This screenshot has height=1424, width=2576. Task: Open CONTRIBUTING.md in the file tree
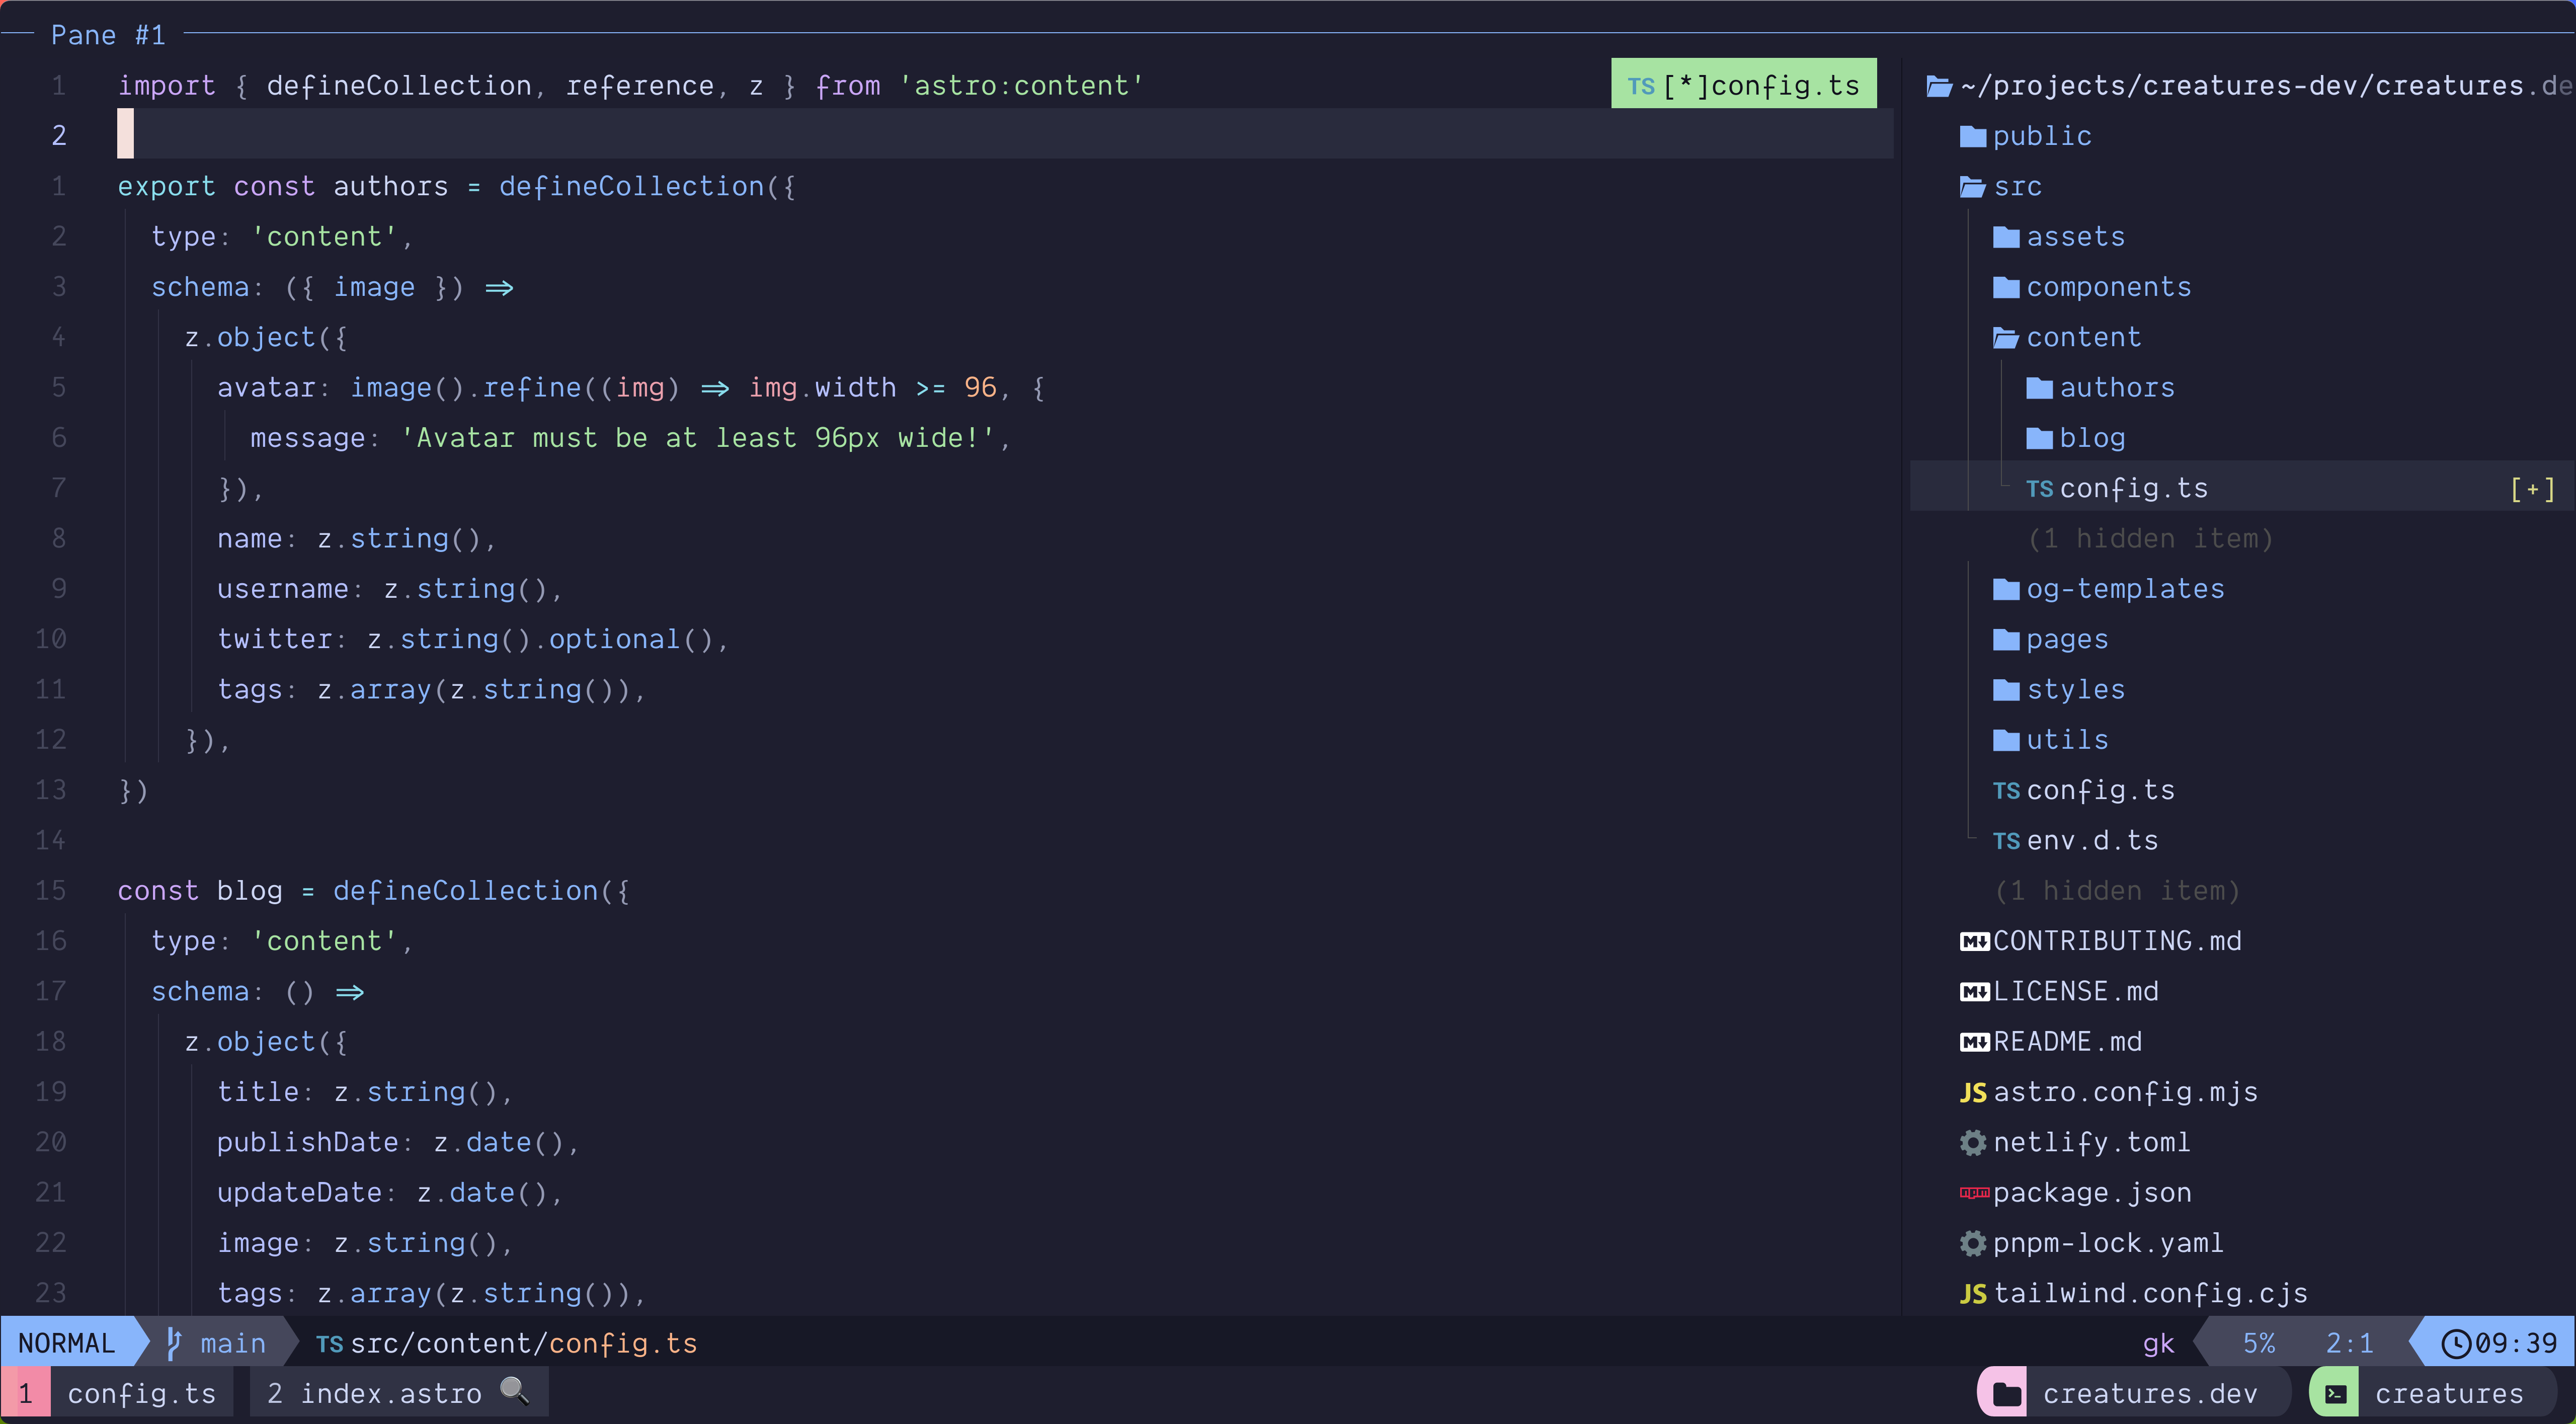point(2117,941)
